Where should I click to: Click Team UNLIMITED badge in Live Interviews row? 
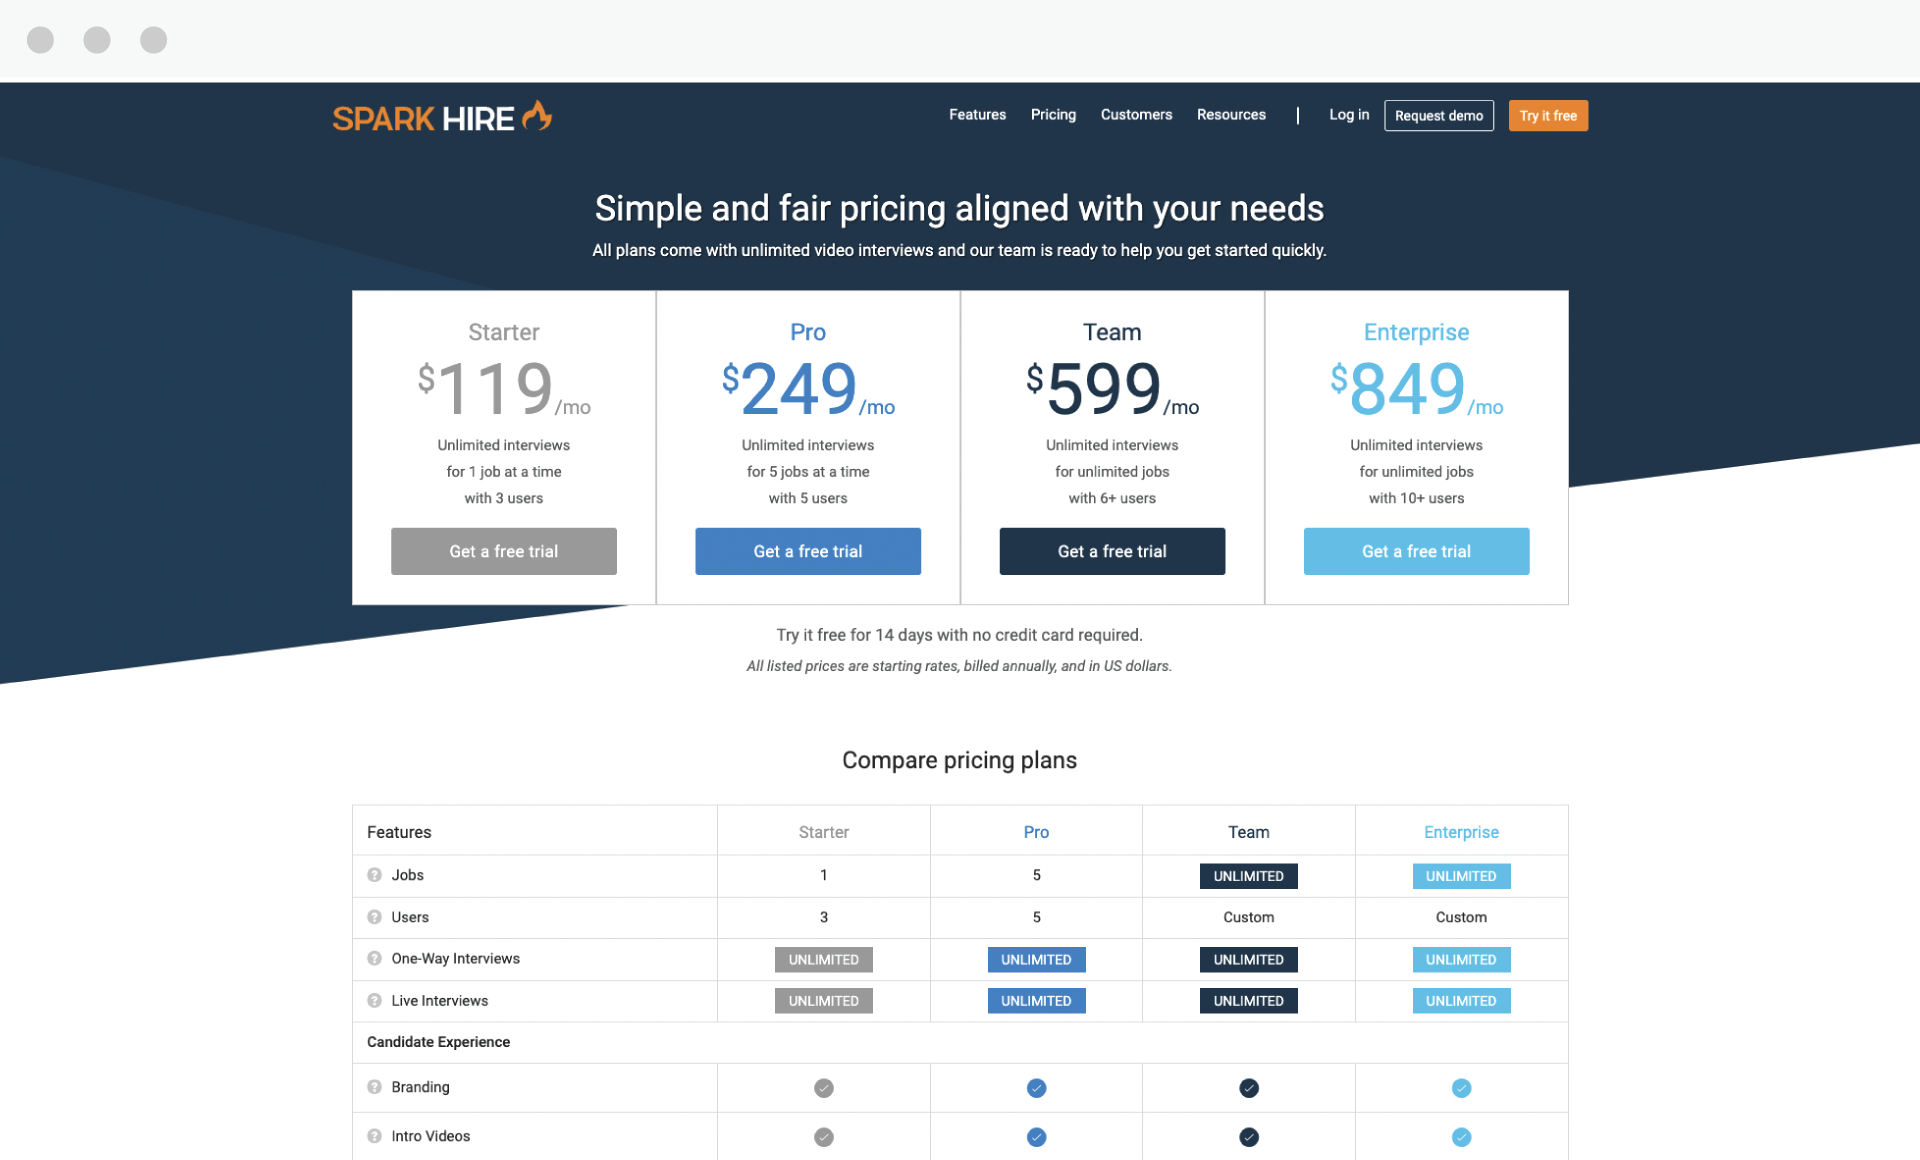(x=1249, y=1001)
